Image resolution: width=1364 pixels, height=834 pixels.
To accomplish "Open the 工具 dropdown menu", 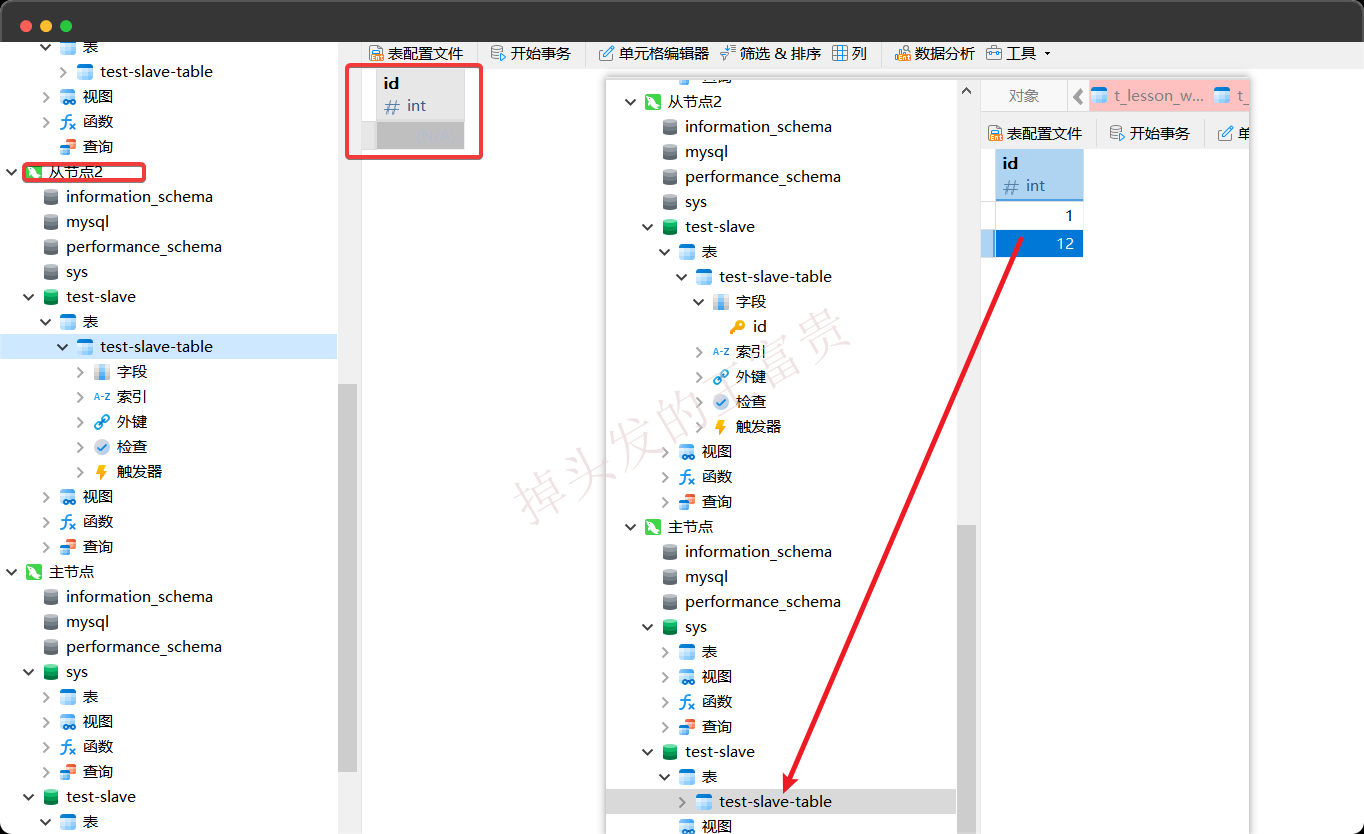I will coord(1019,53).
